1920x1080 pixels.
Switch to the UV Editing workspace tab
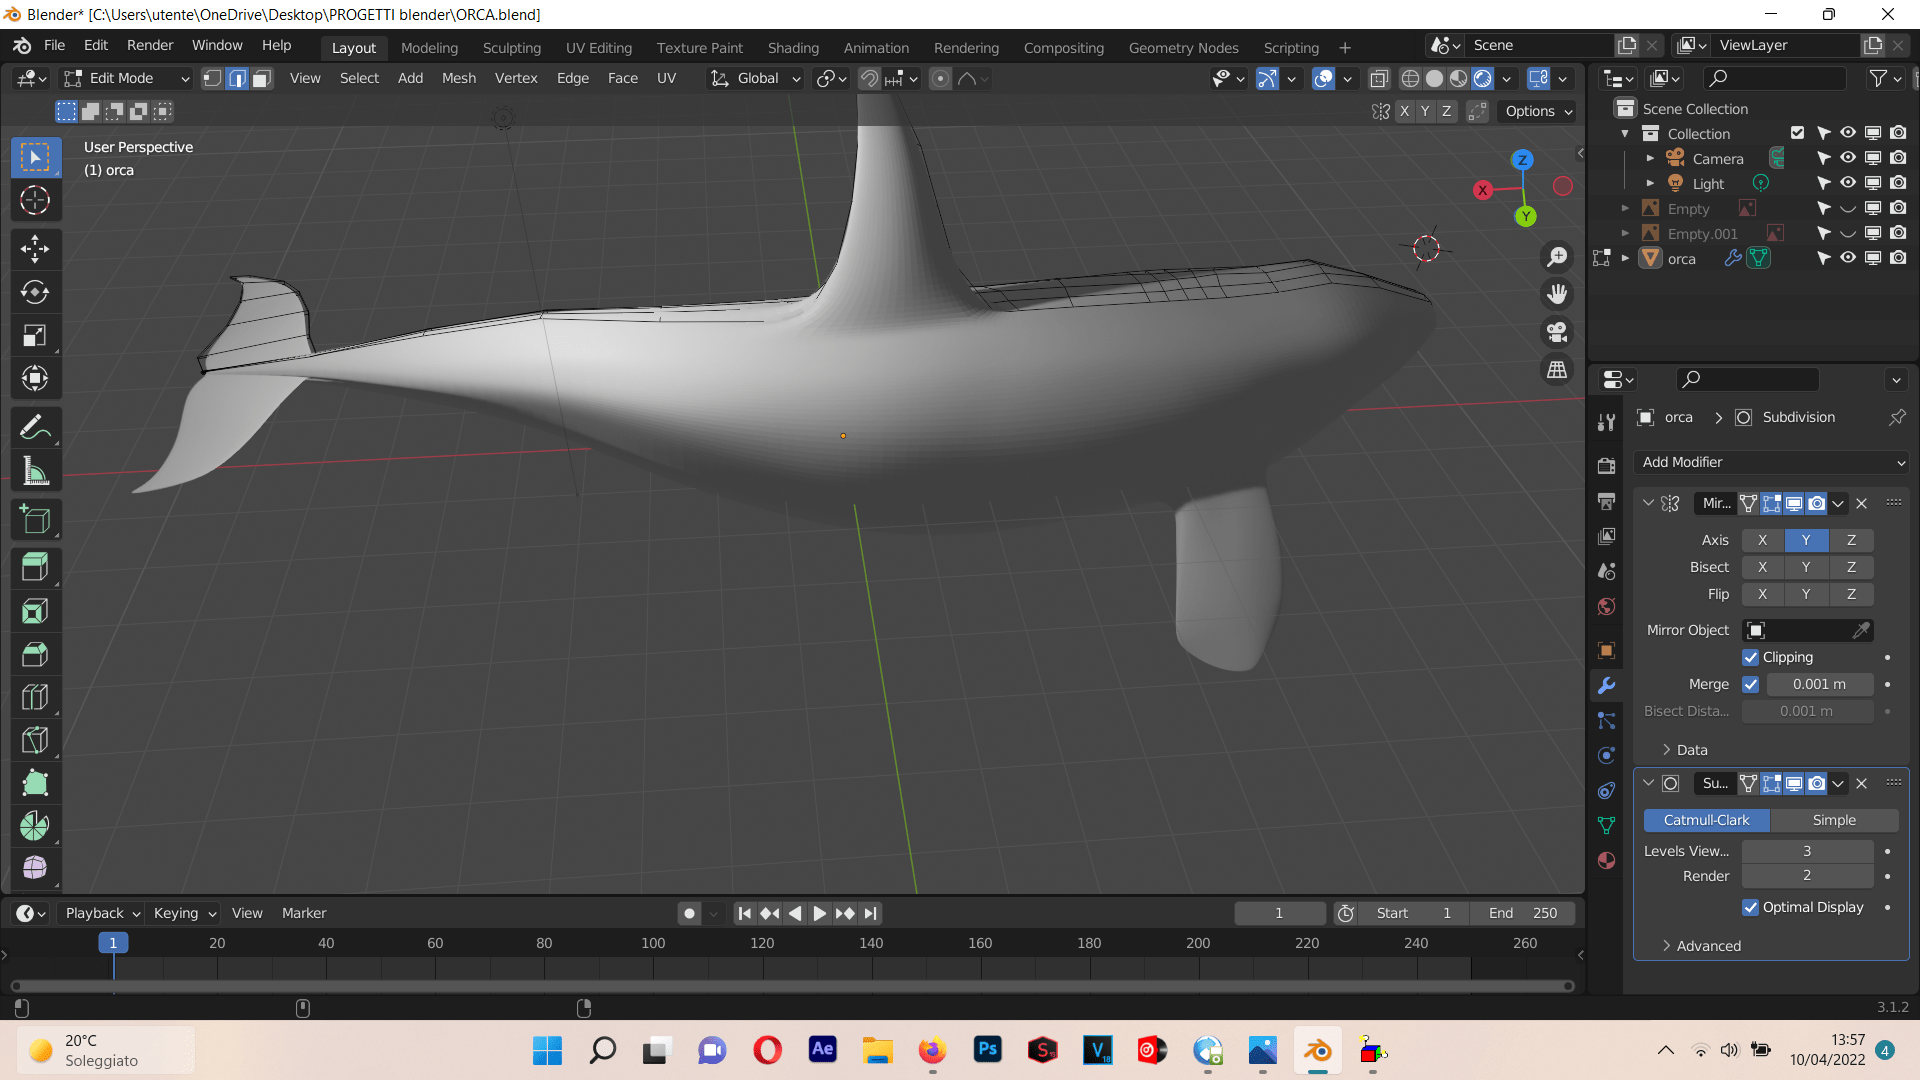[x=598, y=48]
